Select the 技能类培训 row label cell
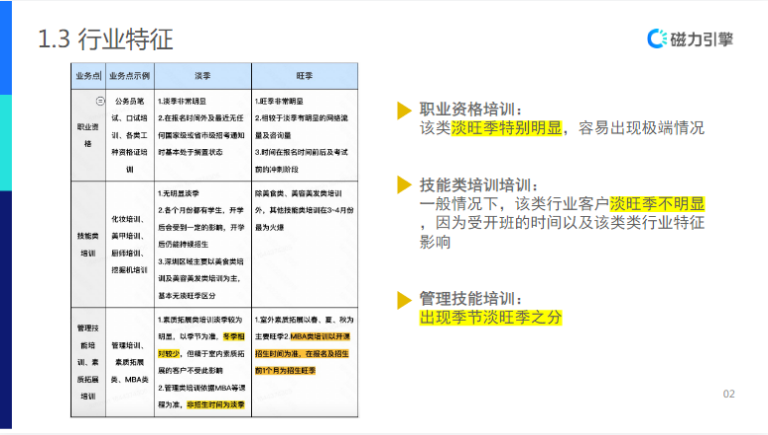768x435 pixels. click(x=88, y=244)
